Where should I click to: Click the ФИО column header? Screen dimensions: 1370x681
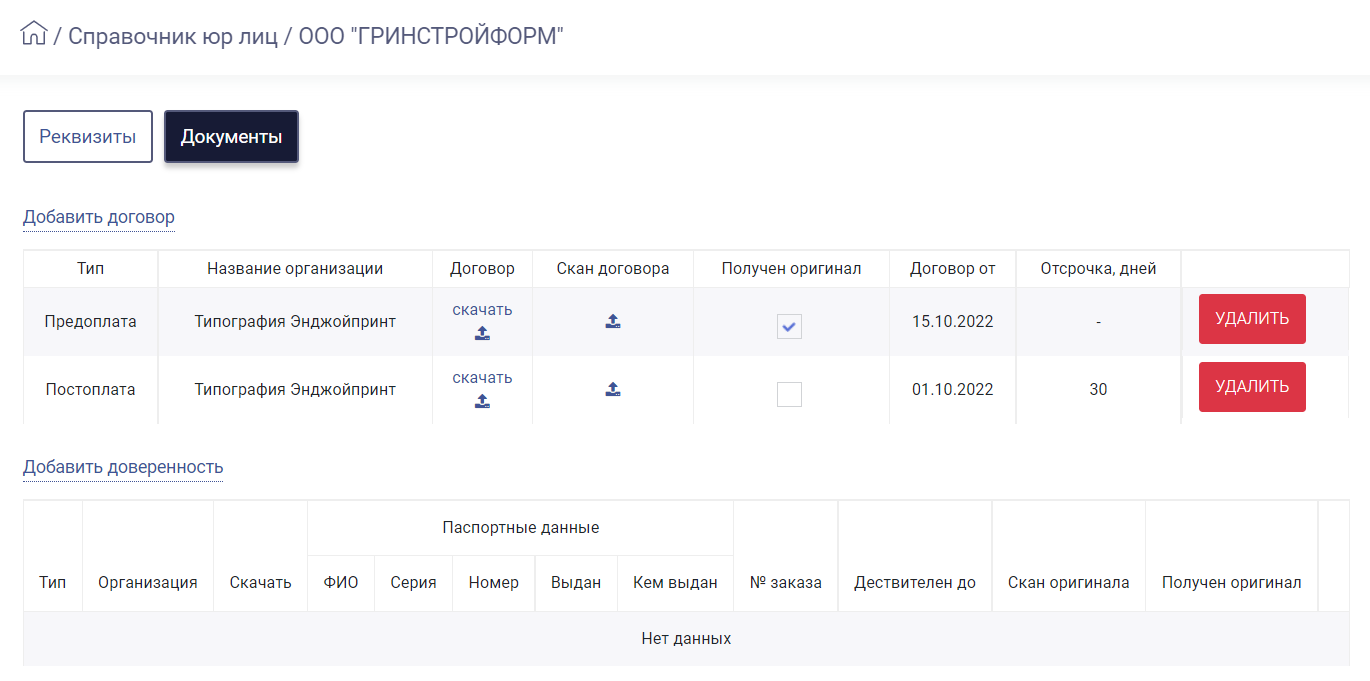click(x=341, y=583)
